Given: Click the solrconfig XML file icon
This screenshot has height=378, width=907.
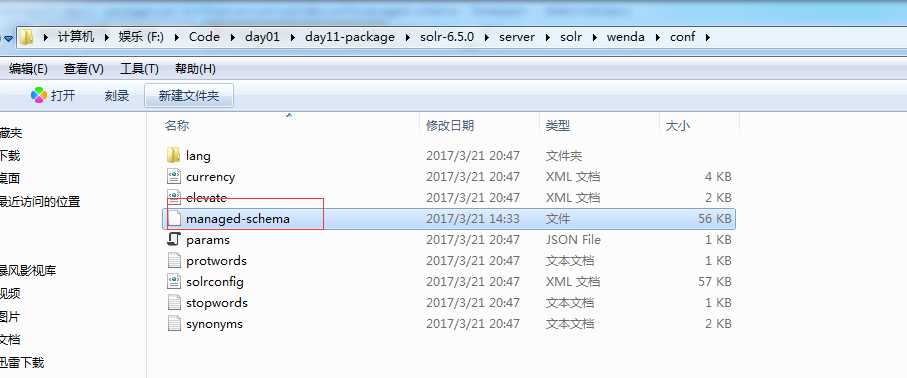Looking at the screenshot, I should pos(174,282).
